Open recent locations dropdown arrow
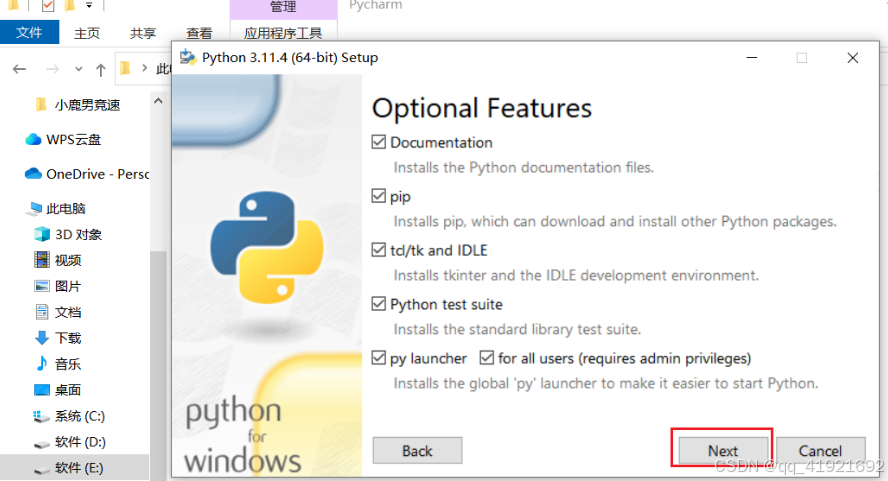This screenshot has height=481, width=888. (78, 69)
